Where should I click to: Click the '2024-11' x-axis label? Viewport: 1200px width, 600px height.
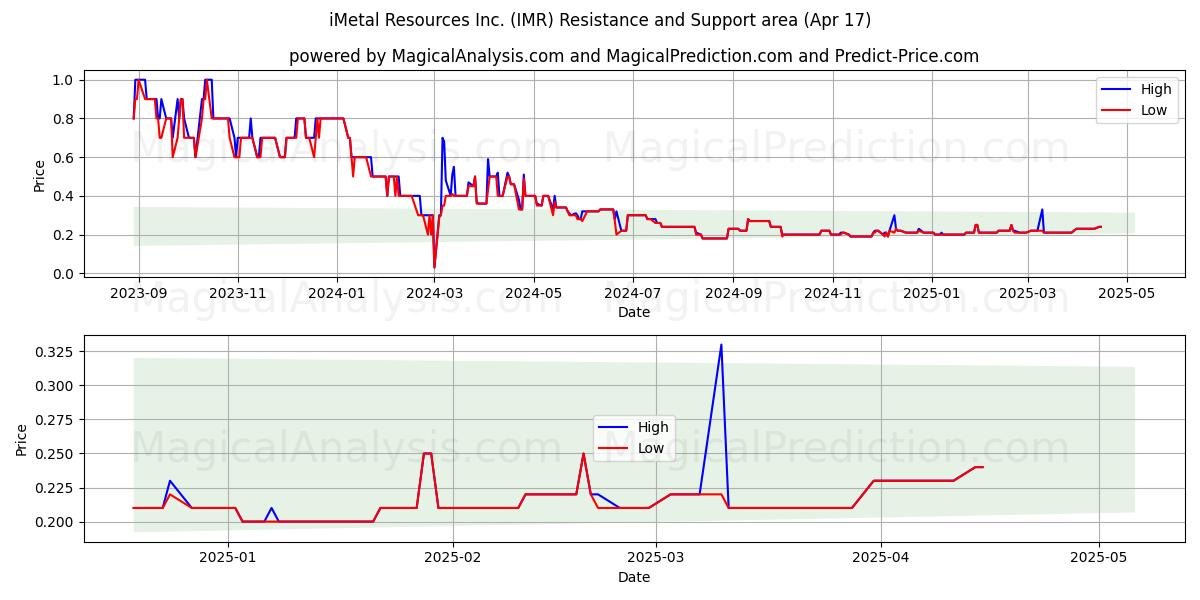point(832,293)
